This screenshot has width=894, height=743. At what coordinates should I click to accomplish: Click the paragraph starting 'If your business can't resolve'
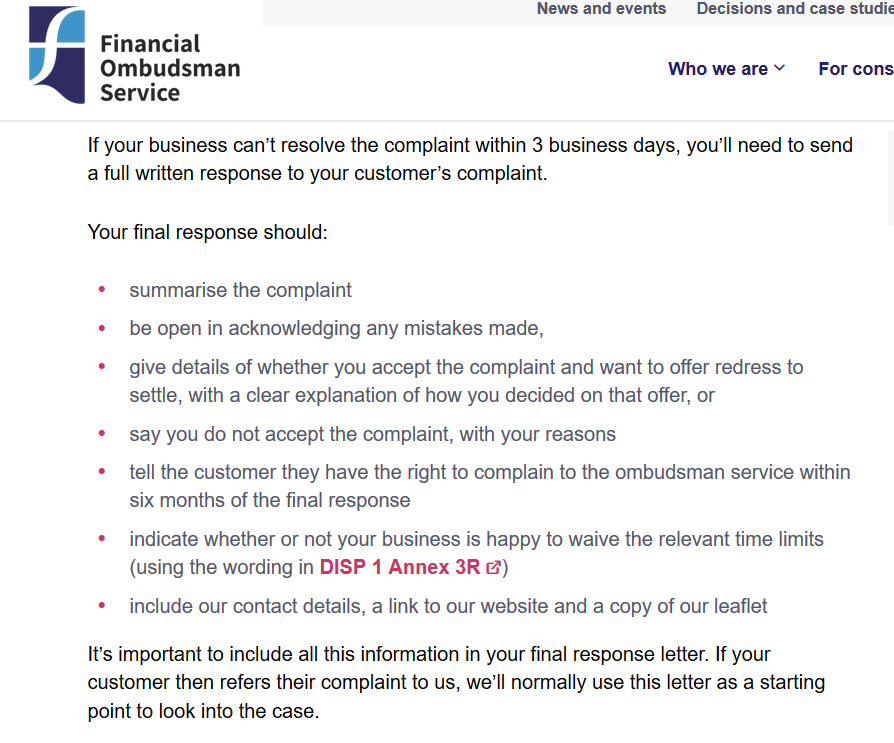(470, 159)
